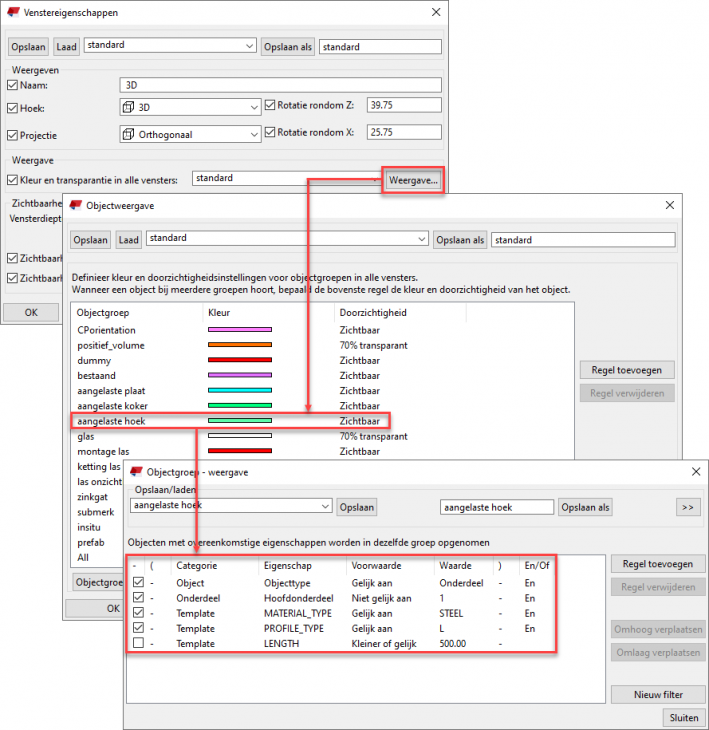This screenshot has width=709, height=730.
Task: Click the 70% transparant value for positief_volume
Action: 373,345
